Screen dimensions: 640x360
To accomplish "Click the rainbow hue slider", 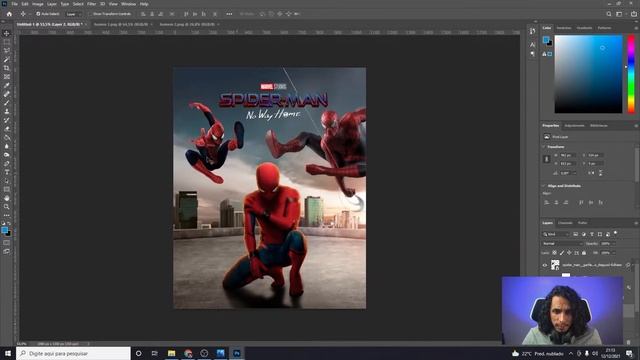I will tap(631, 74).
